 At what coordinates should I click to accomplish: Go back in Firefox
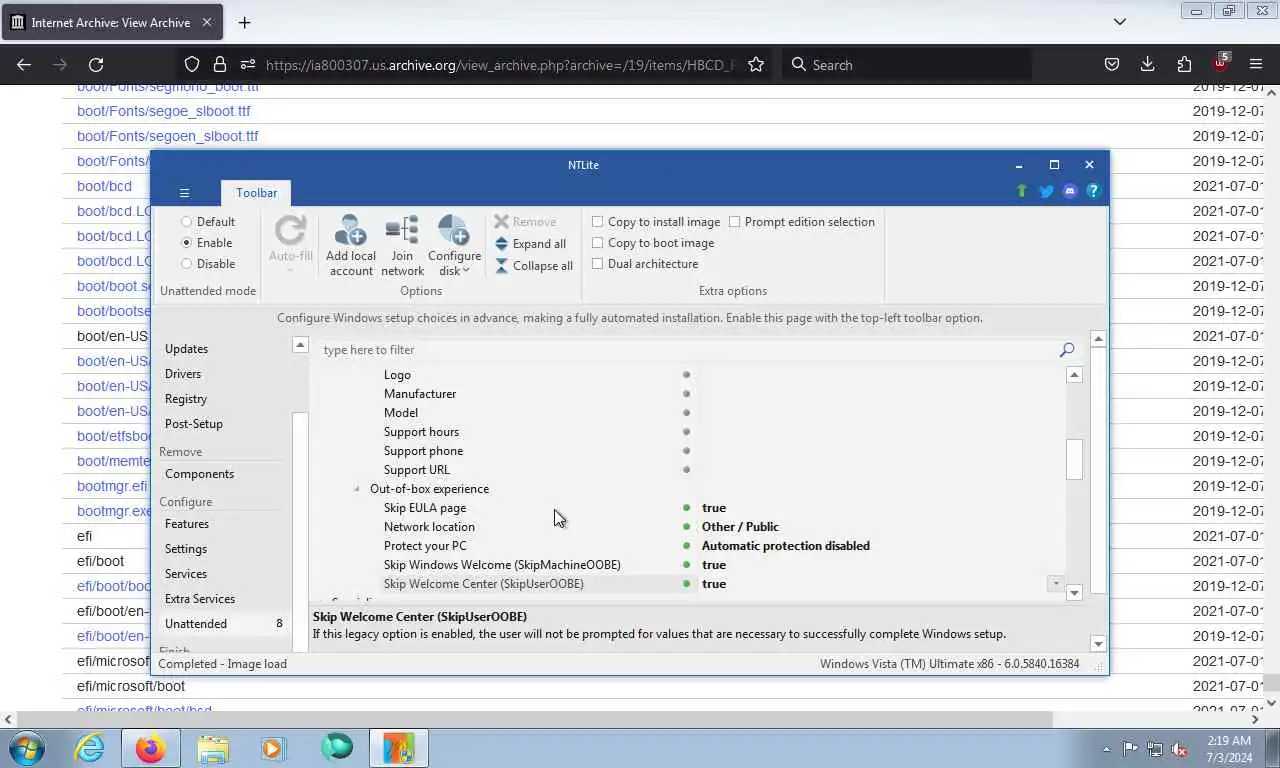pos(24,64)
